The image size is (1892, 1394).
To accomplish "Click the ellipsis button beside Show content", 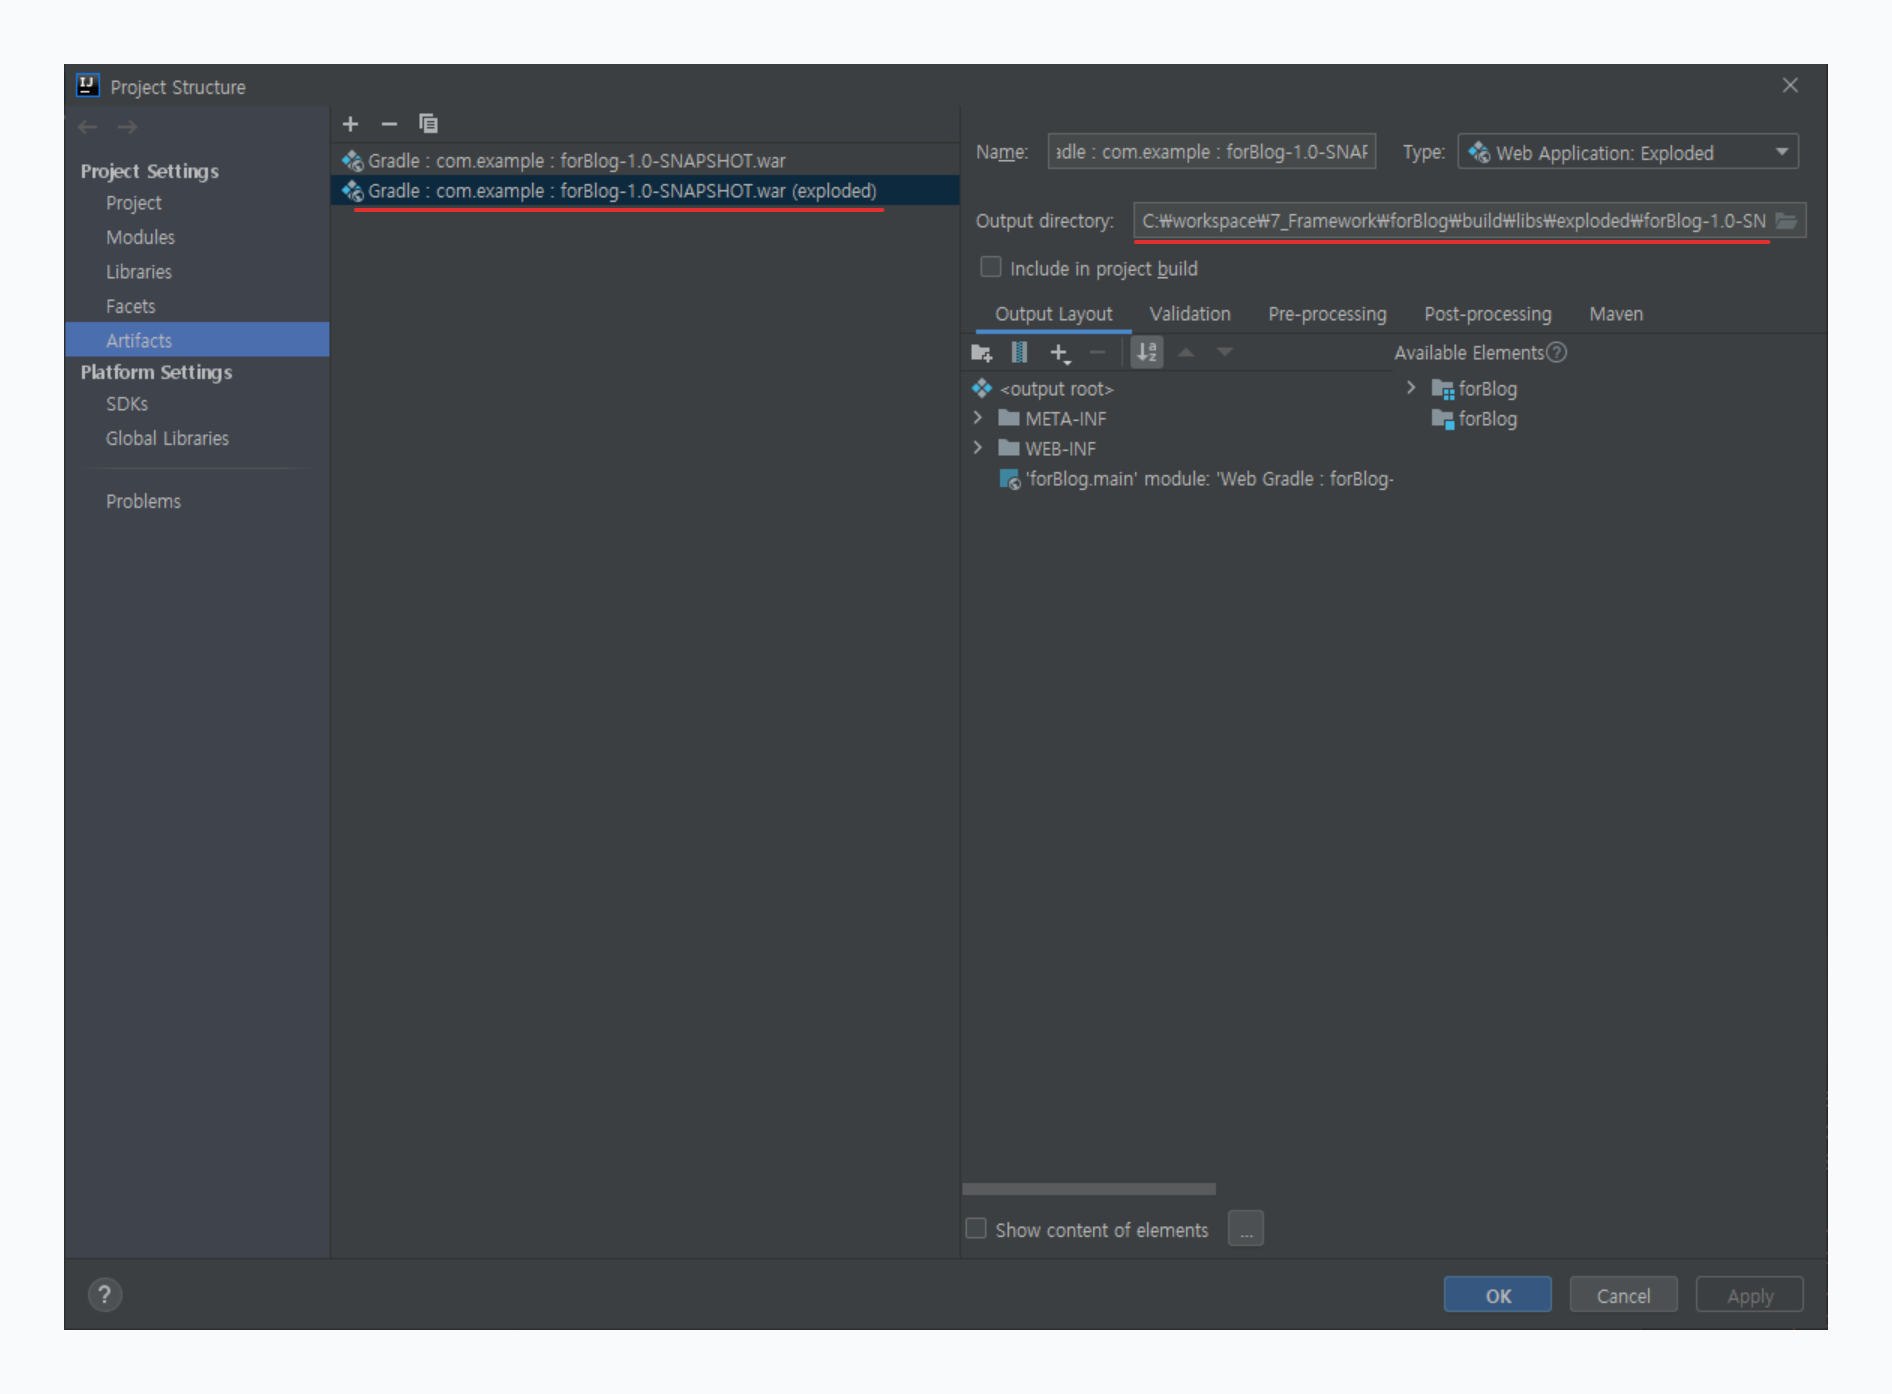I will point(1246,1229).
